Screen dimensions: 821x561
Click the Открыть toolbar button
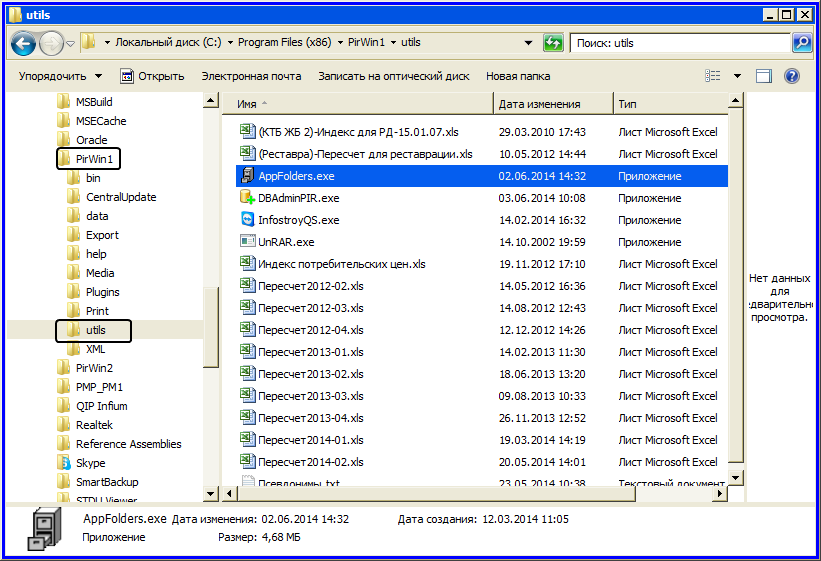pyautogui.click(x=152, y=76)
